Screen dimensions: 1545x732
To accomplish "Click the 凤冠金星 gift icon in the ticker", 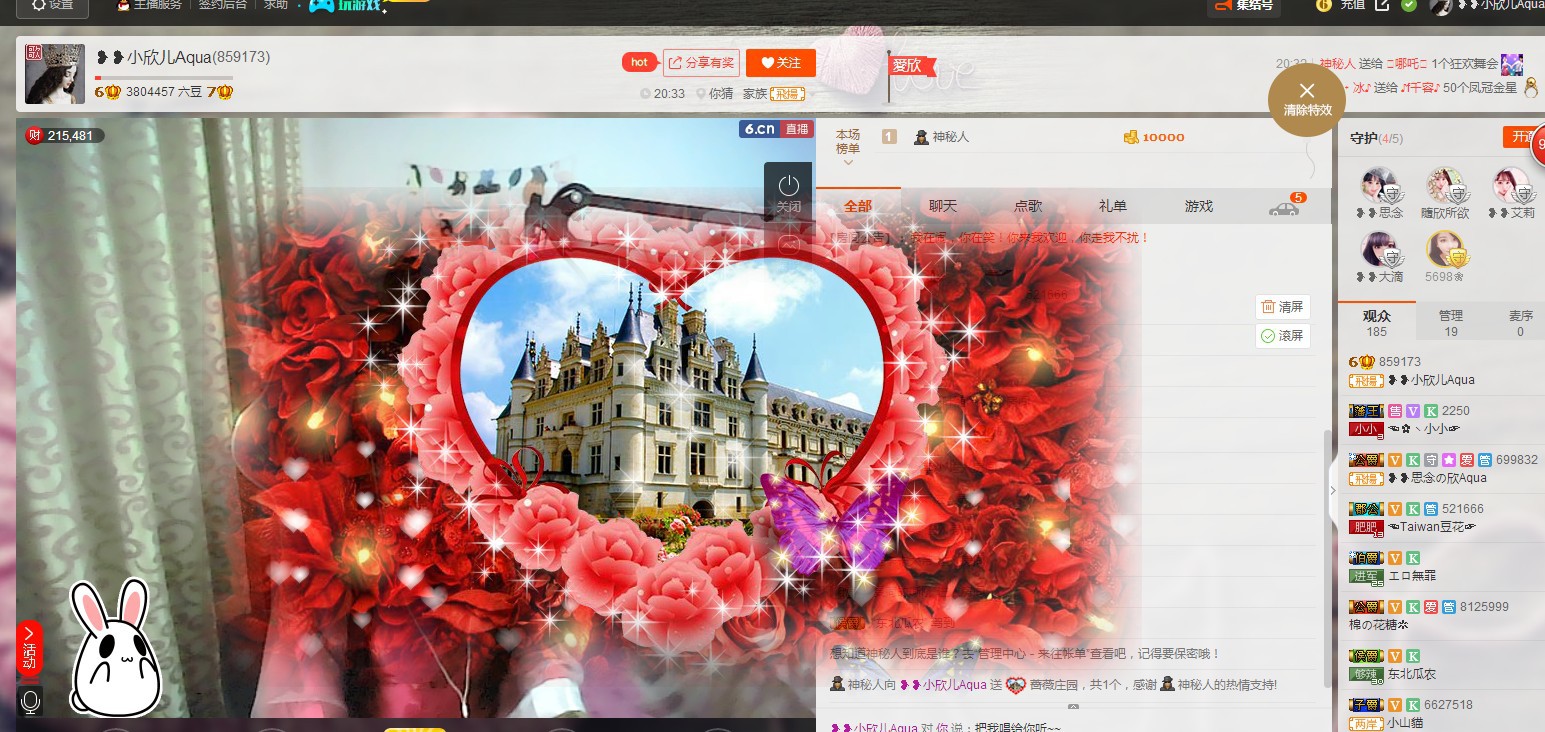I will tap(1529, 88).
